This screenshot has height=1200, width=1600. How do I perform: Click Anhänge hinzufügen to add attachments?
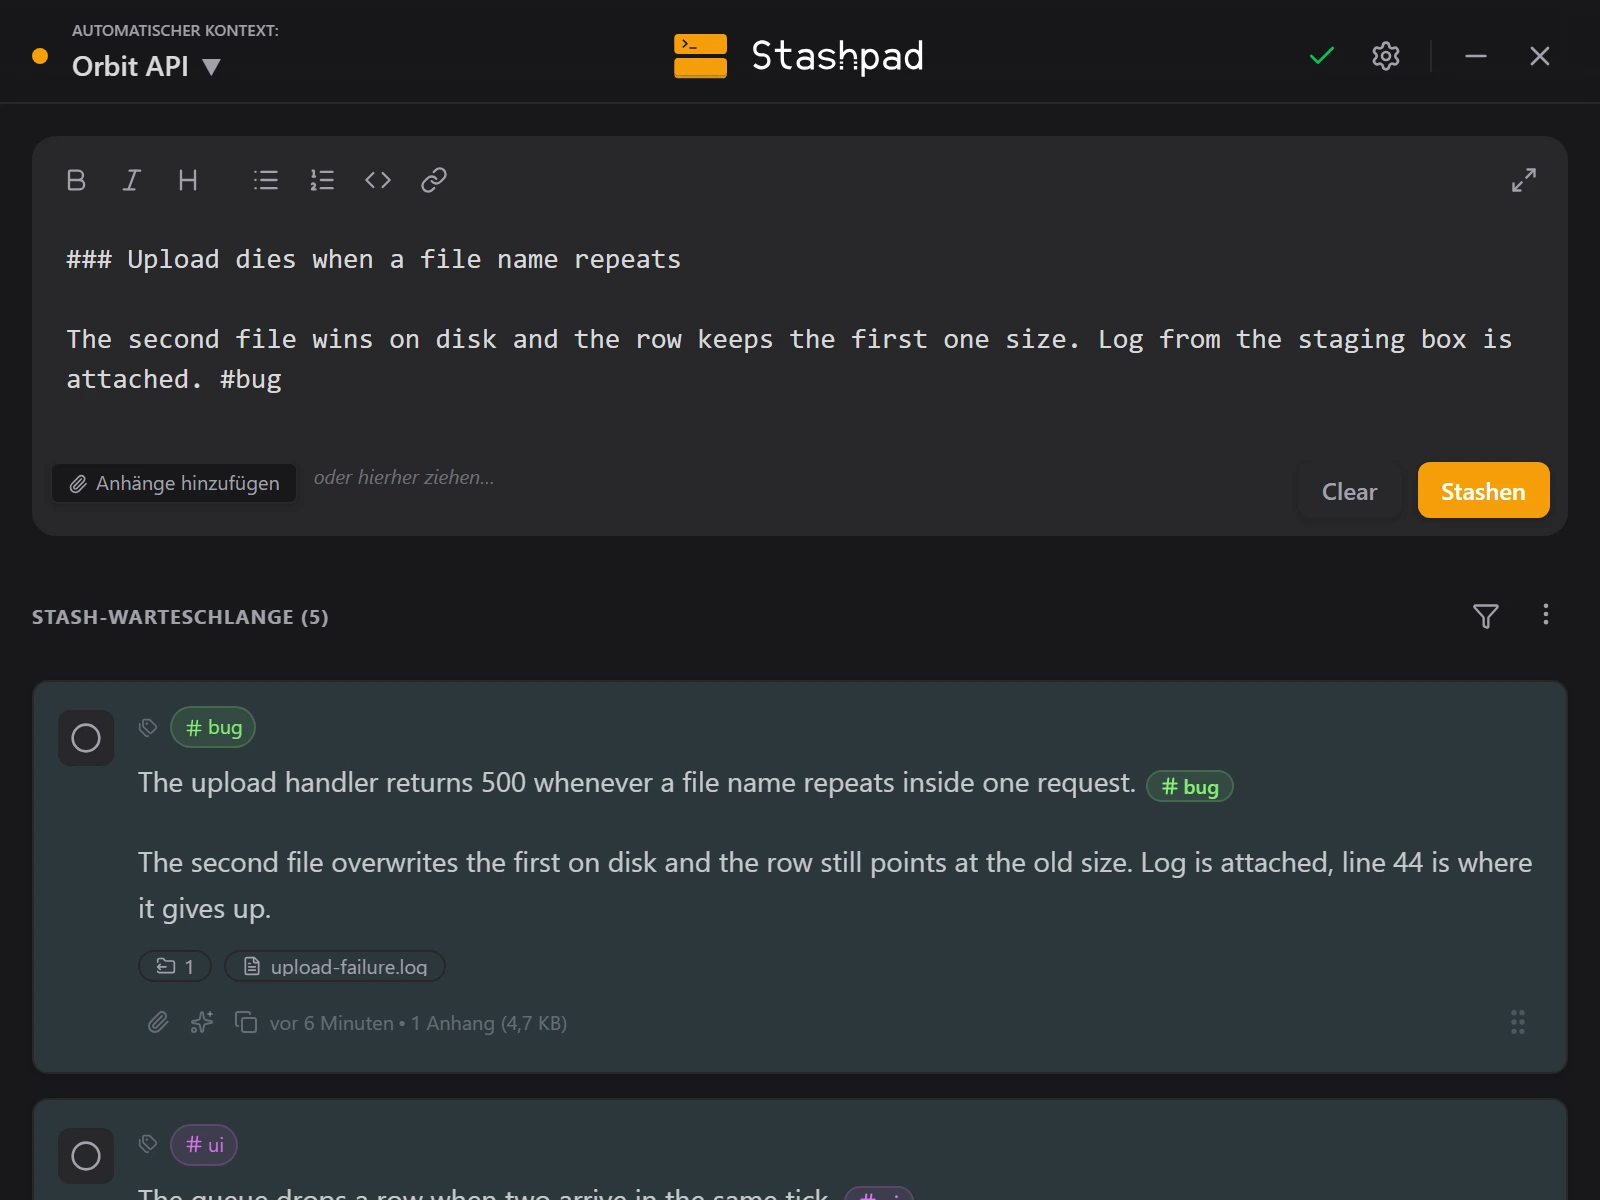coord(174,483)
